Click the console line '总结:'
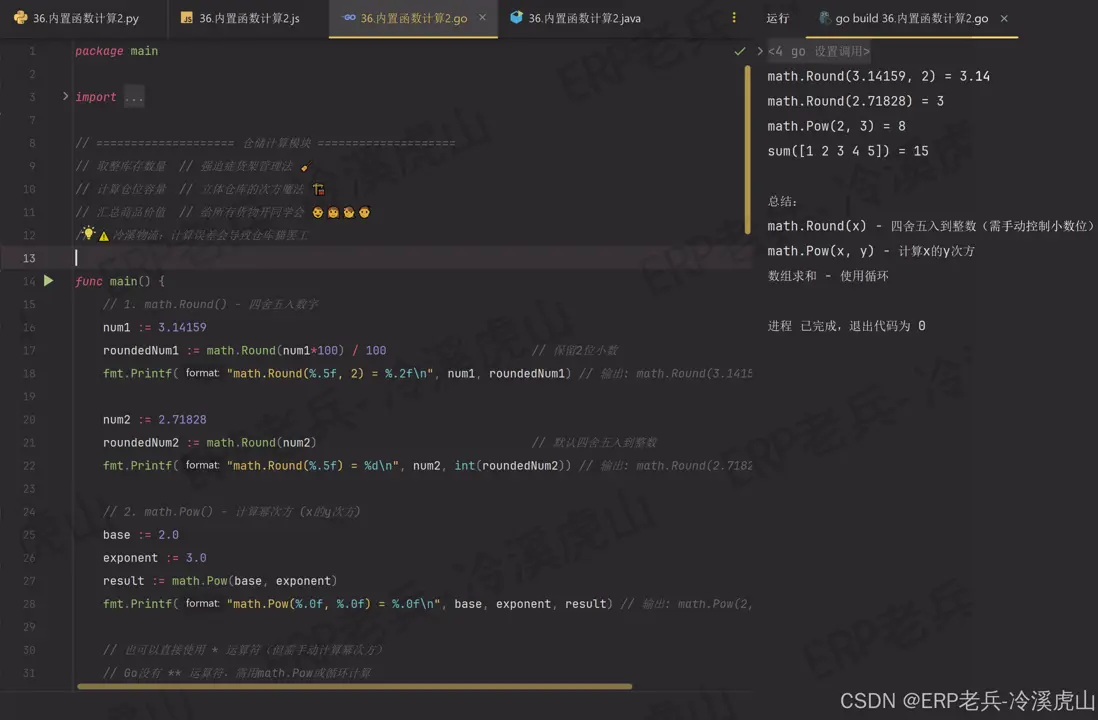1098x720 pixels. coord(782,201)
